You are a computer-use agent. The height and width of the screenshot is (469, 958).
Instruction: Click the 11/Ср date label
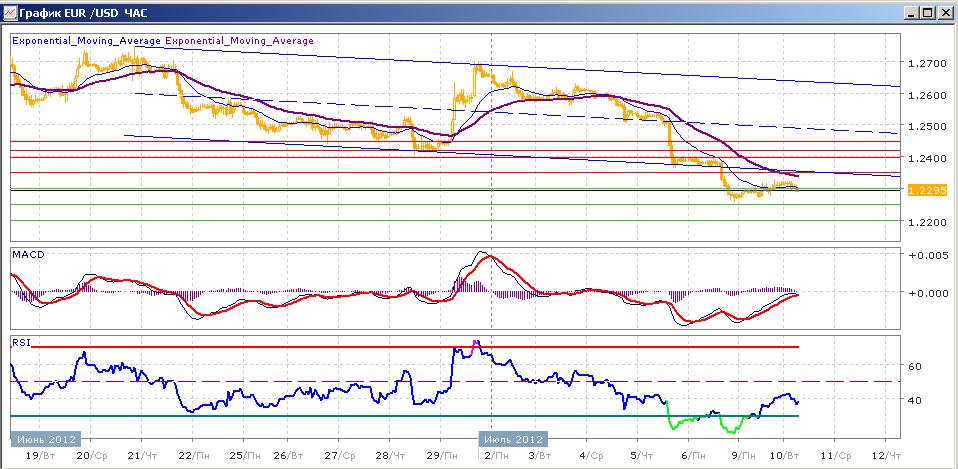[x=836, y=456]
